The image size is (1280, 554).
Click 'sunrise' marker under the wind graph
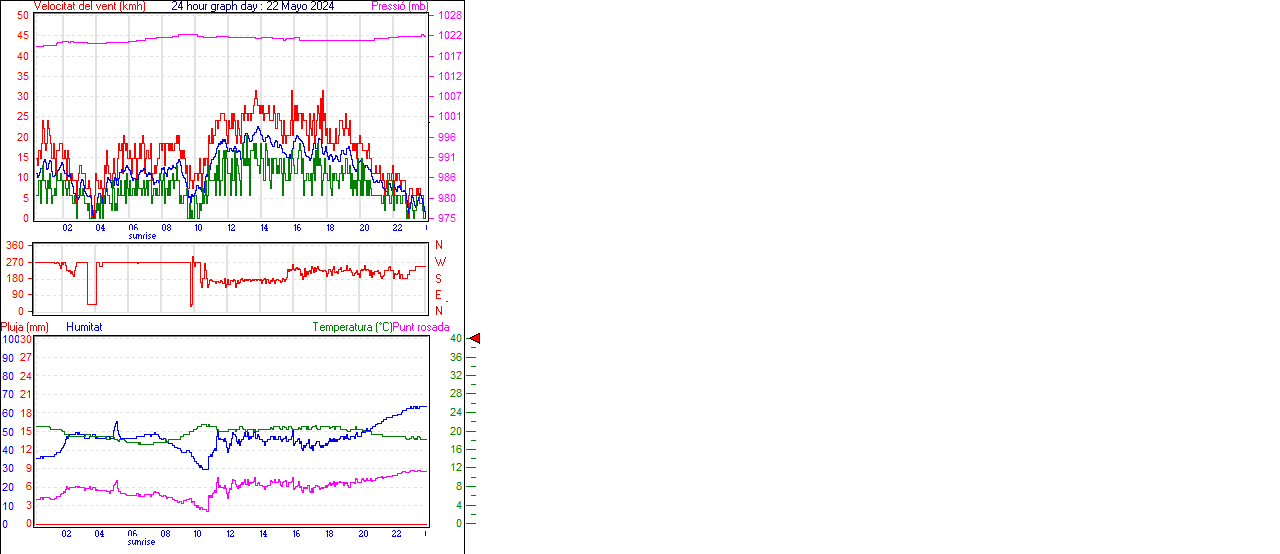[141, 236]
